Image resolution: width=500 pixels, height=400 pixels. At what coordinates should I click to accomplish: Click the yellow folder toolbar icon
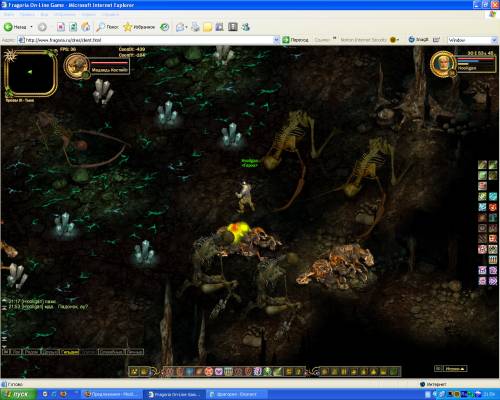click(x=207, y=27)
